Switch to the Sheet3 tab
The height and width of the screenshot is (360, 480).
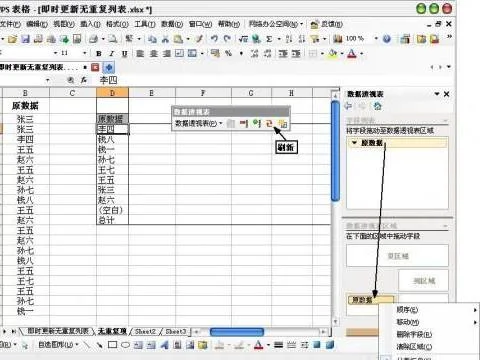176,332
